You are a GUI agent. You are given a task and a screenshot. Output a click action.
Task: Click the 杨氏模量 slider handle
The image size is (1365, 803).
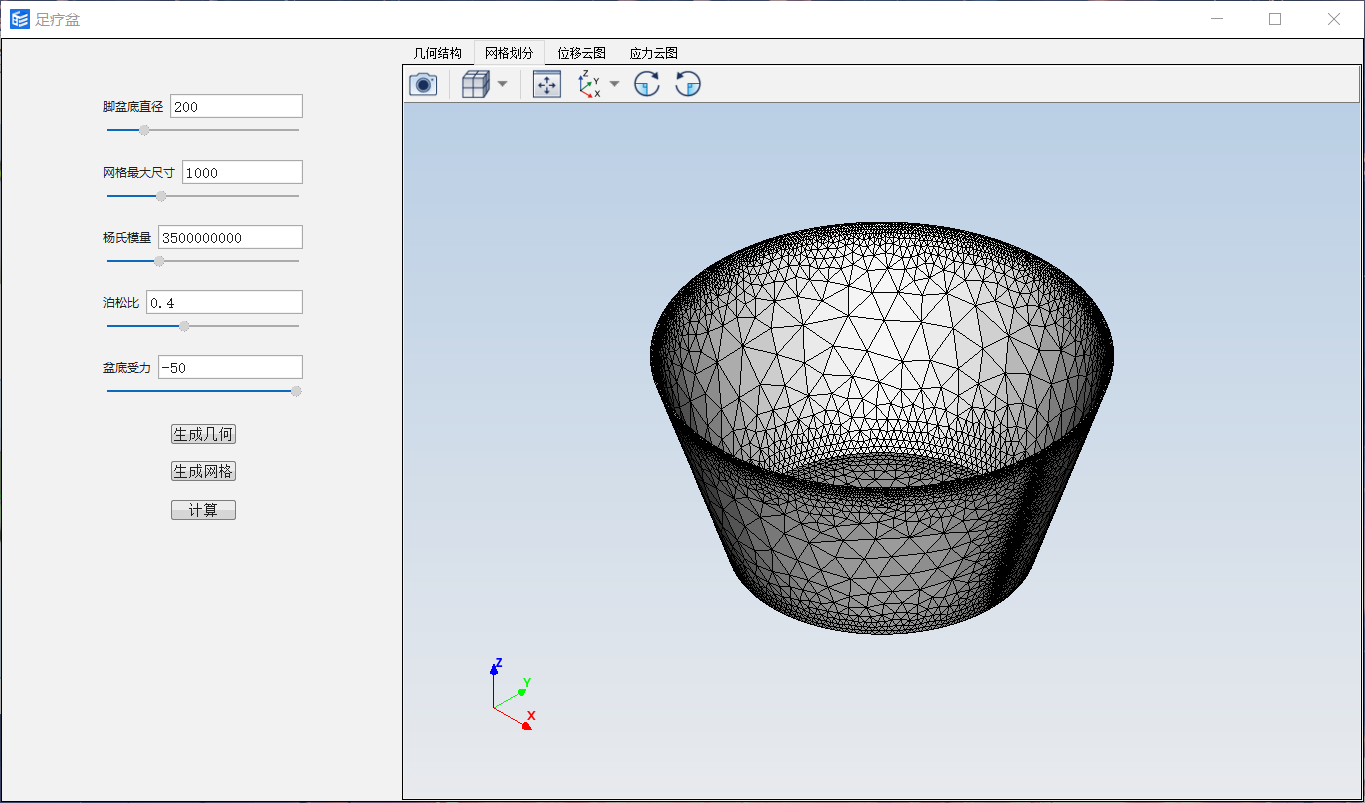coord(159,261)
